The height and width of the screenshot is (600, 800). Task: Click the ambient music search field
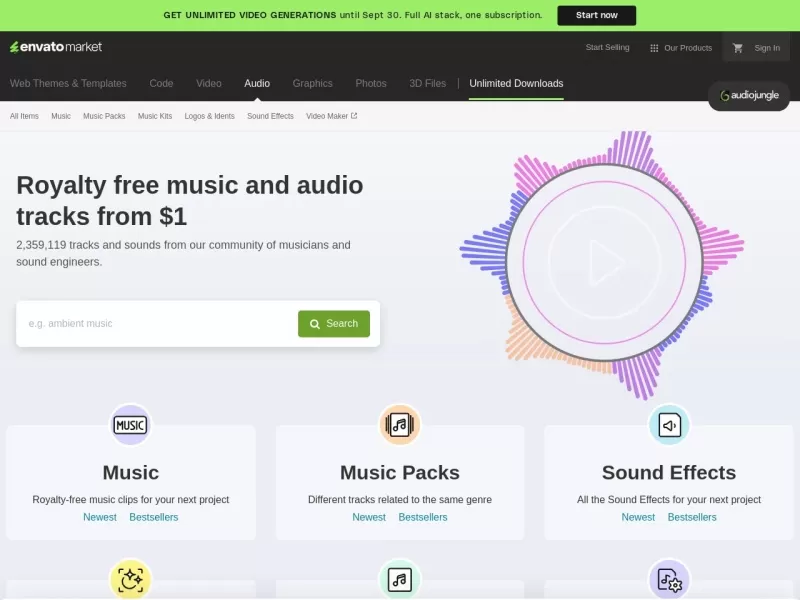[x=150, y=323]
